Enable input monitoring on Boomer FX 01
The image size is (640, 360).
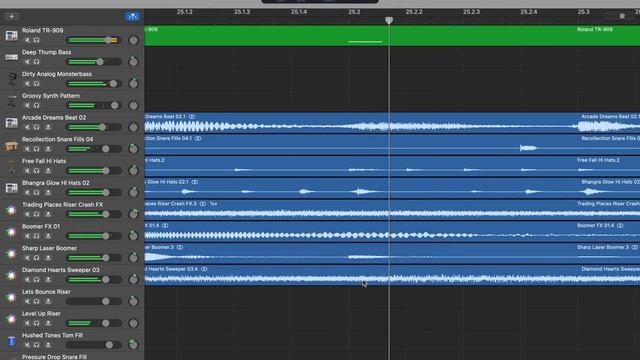(48, 236)
